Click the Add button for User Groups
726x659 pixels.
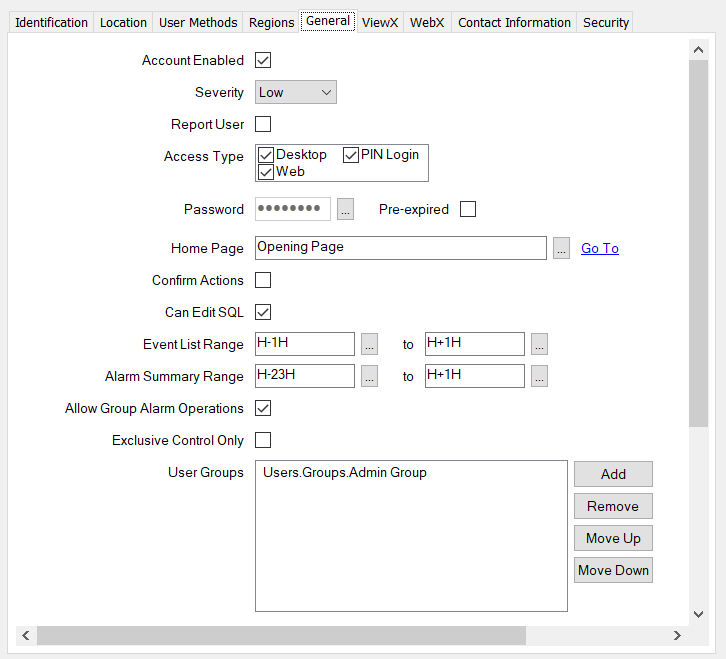[613, 474]
